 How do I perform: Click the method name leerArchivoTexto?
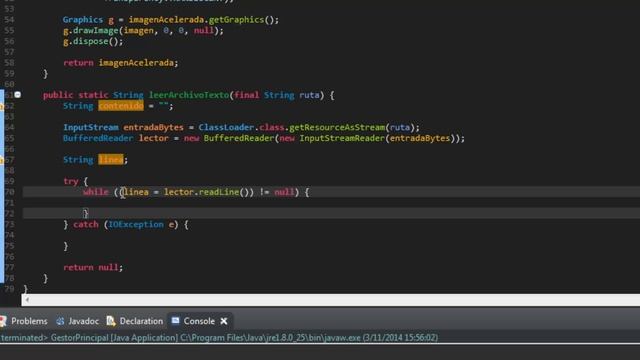tap(189, 95)
